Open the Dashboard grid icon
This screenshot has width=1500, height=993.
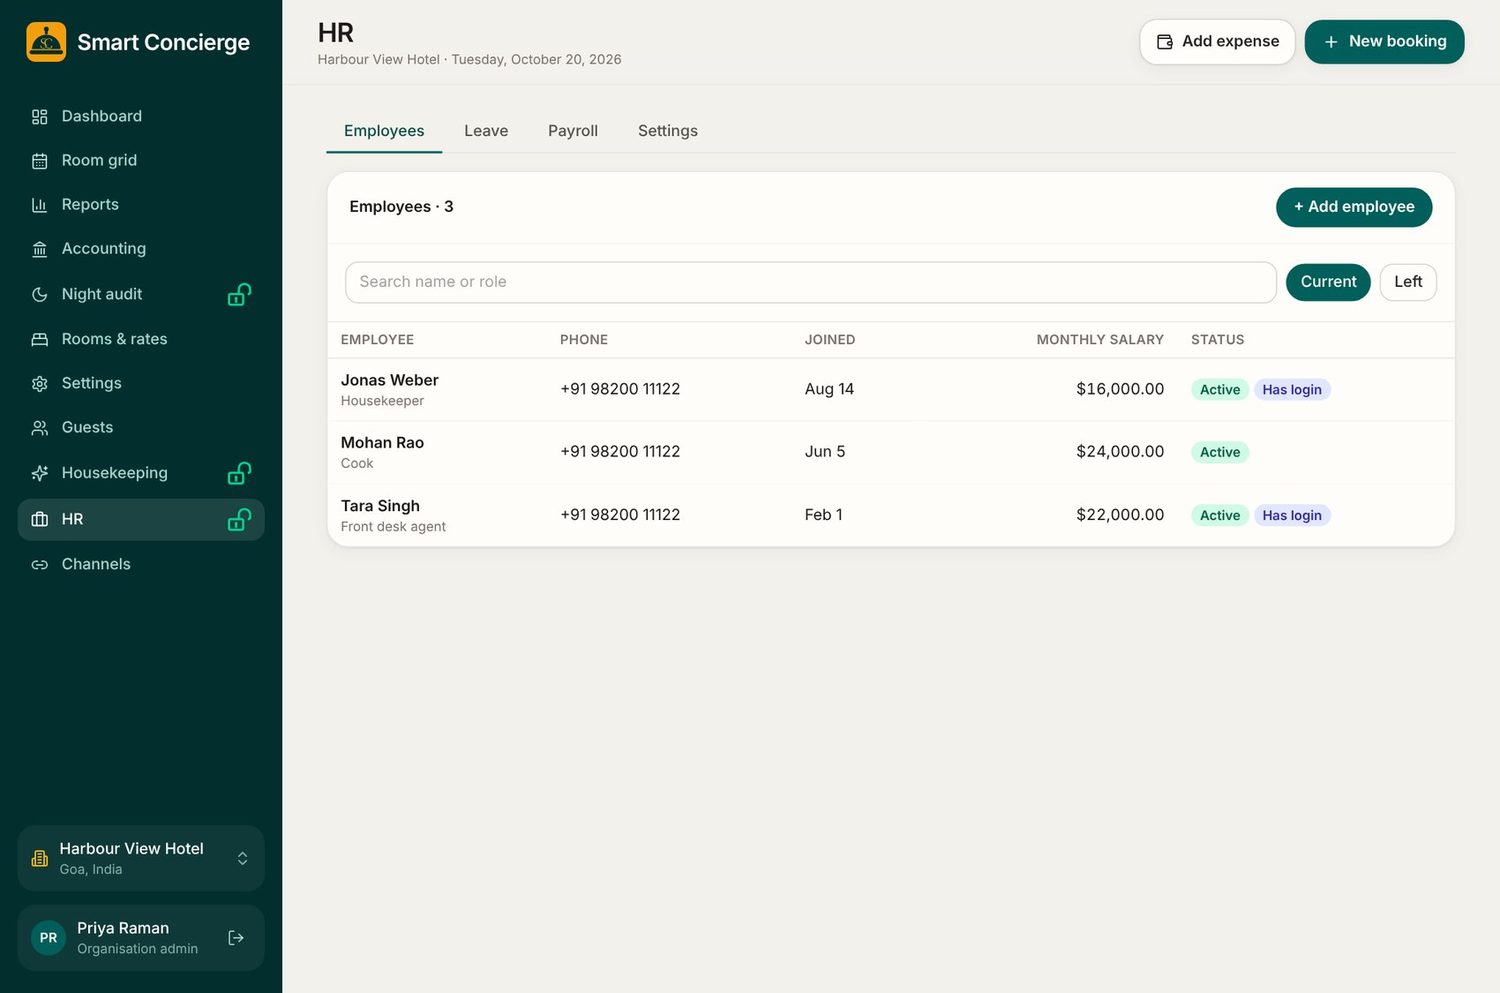click(x=40, y=117)
